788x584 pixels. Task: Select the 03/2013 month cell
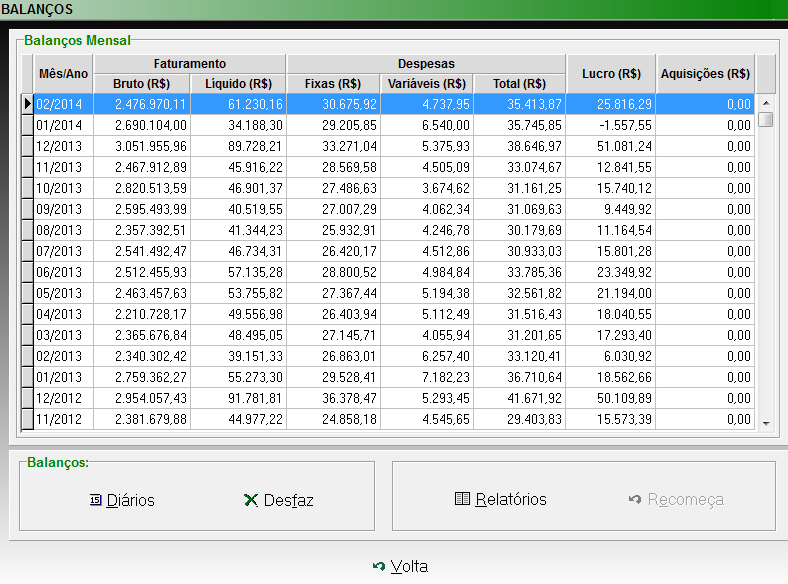click(x=63, y=335)
